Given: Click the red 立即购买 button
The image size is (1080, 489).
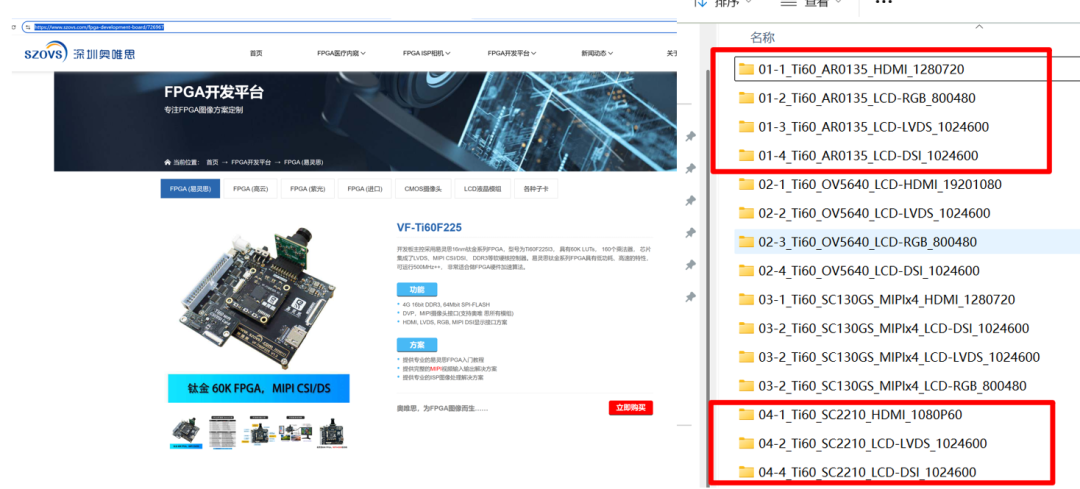Looking at the screenshot, I should click(x=631, y=408).
